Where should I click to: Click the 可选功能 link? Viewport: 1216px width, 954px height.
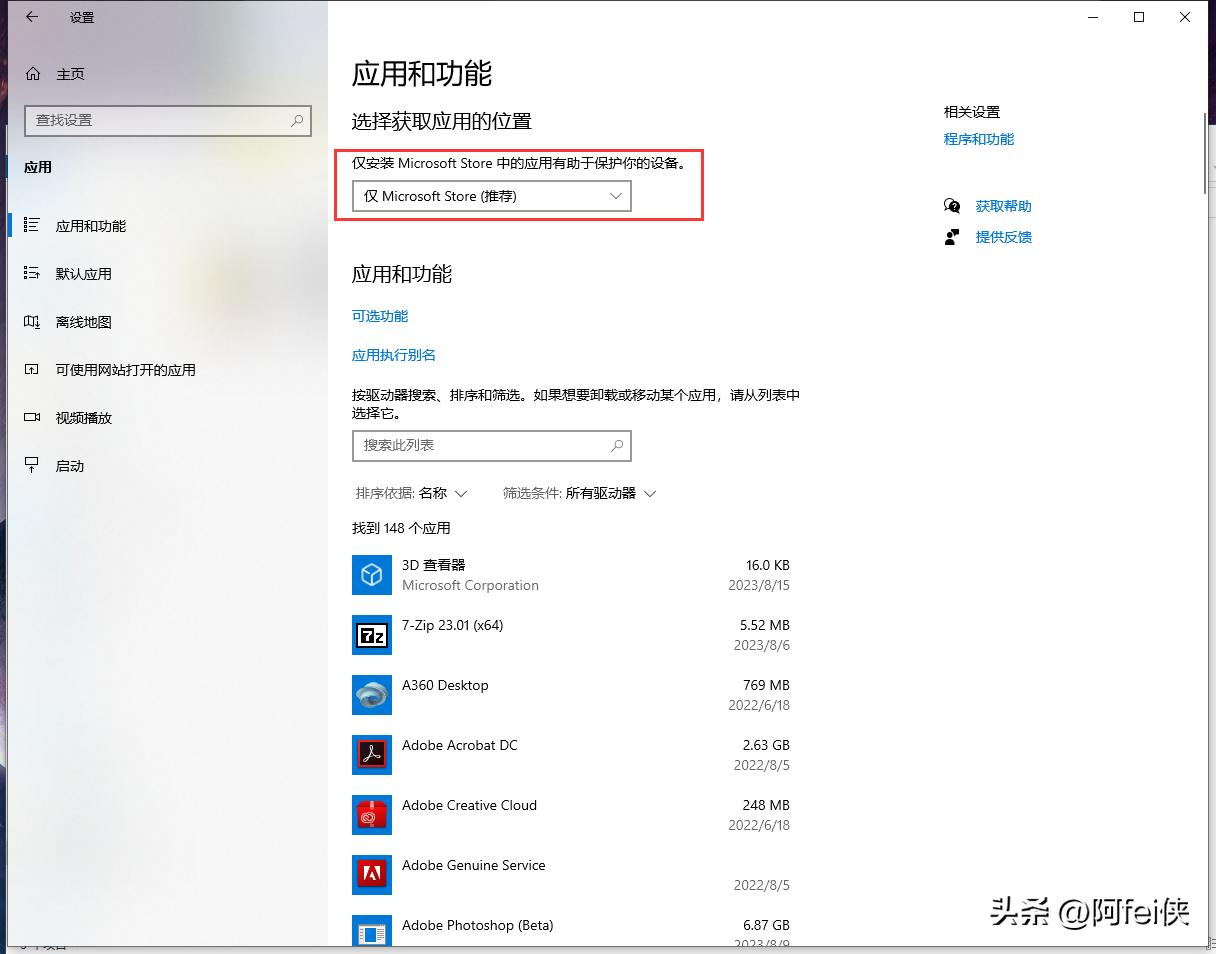(x=379, y=315)
